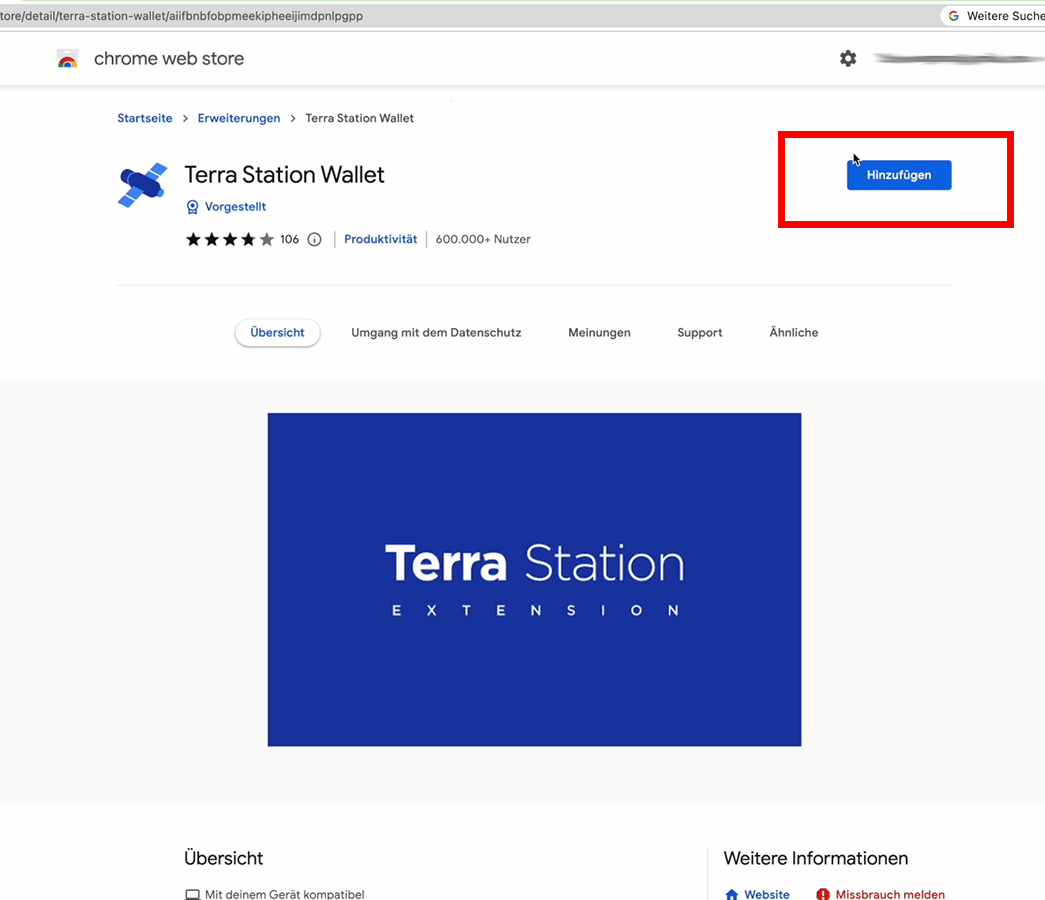Click the Terra Station Wallet breadcrumb text
Image resolution: width=1045 pixels, height=900 pixels.
pos(359,118)
